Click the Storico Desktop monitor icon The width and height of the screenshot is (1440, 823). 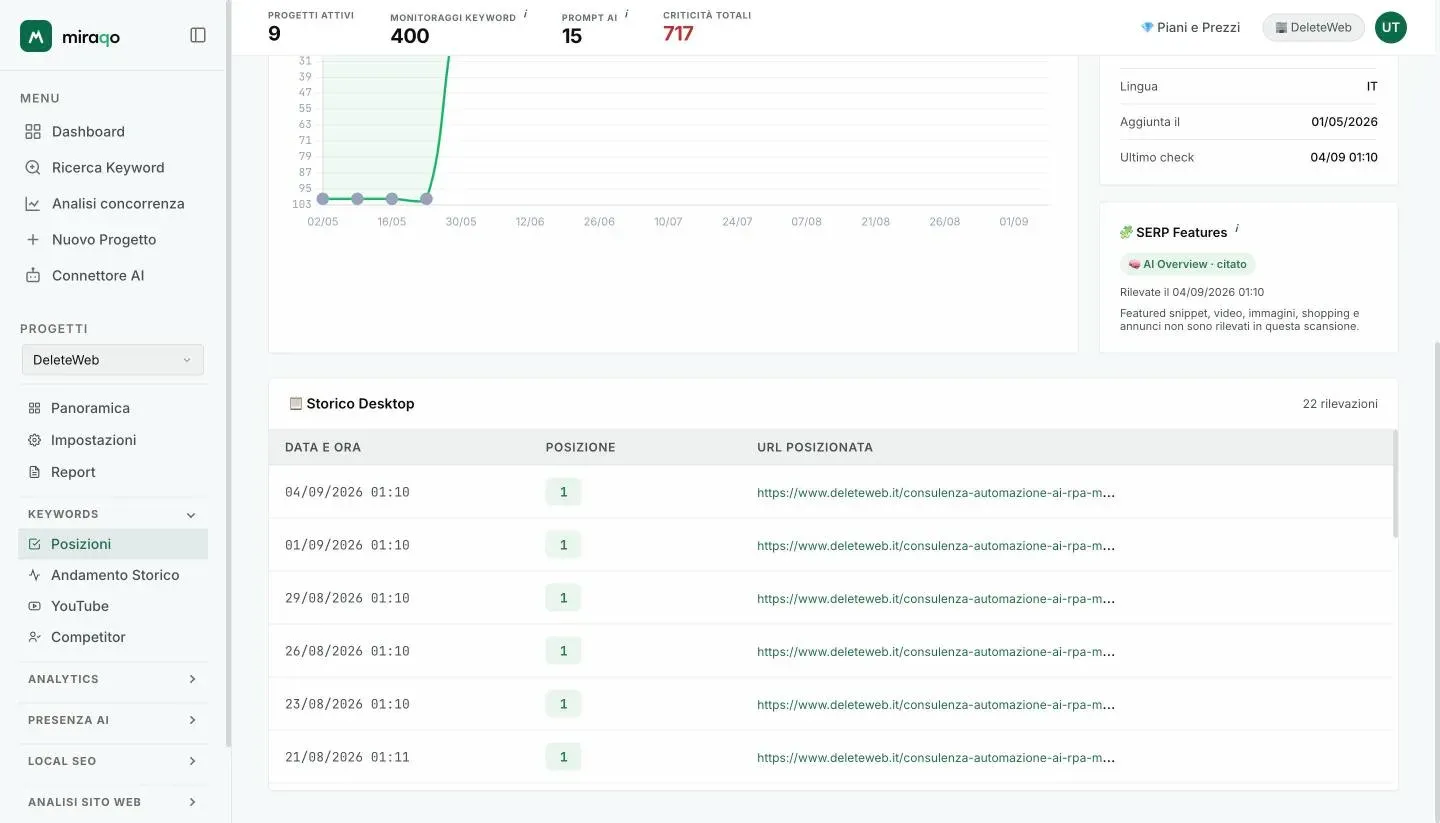[x=295, y=404]
